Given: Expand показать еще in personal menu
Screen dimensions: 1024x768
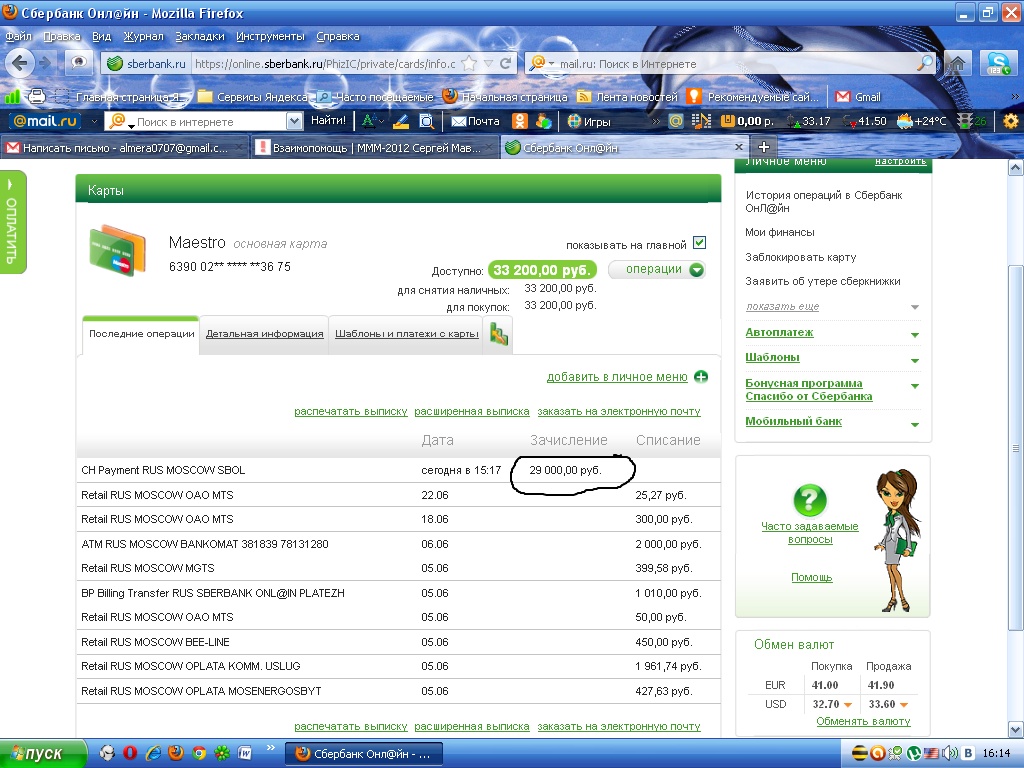Looking at the screenshot, I should tap(782, 306).
